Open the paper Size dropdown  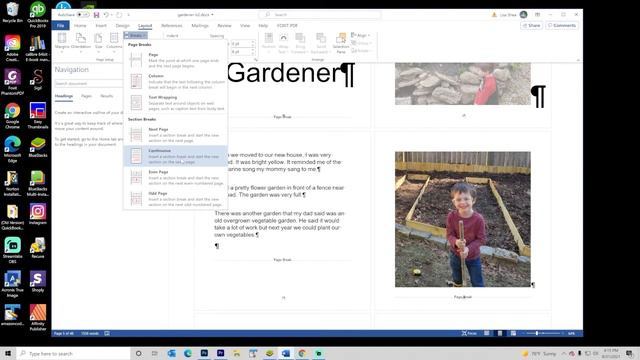(x=98, y=42)
